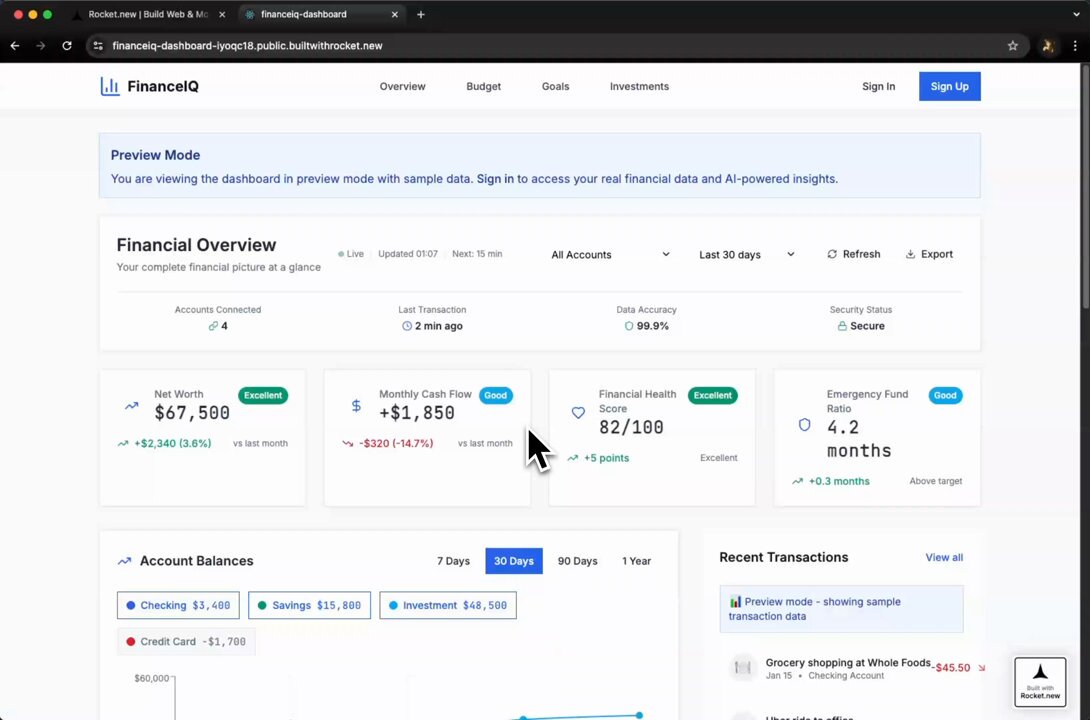The height and width of the screenshot is (720, 1090).
Task: Open the Budget nav item
Action: click(x=484, y=86)
